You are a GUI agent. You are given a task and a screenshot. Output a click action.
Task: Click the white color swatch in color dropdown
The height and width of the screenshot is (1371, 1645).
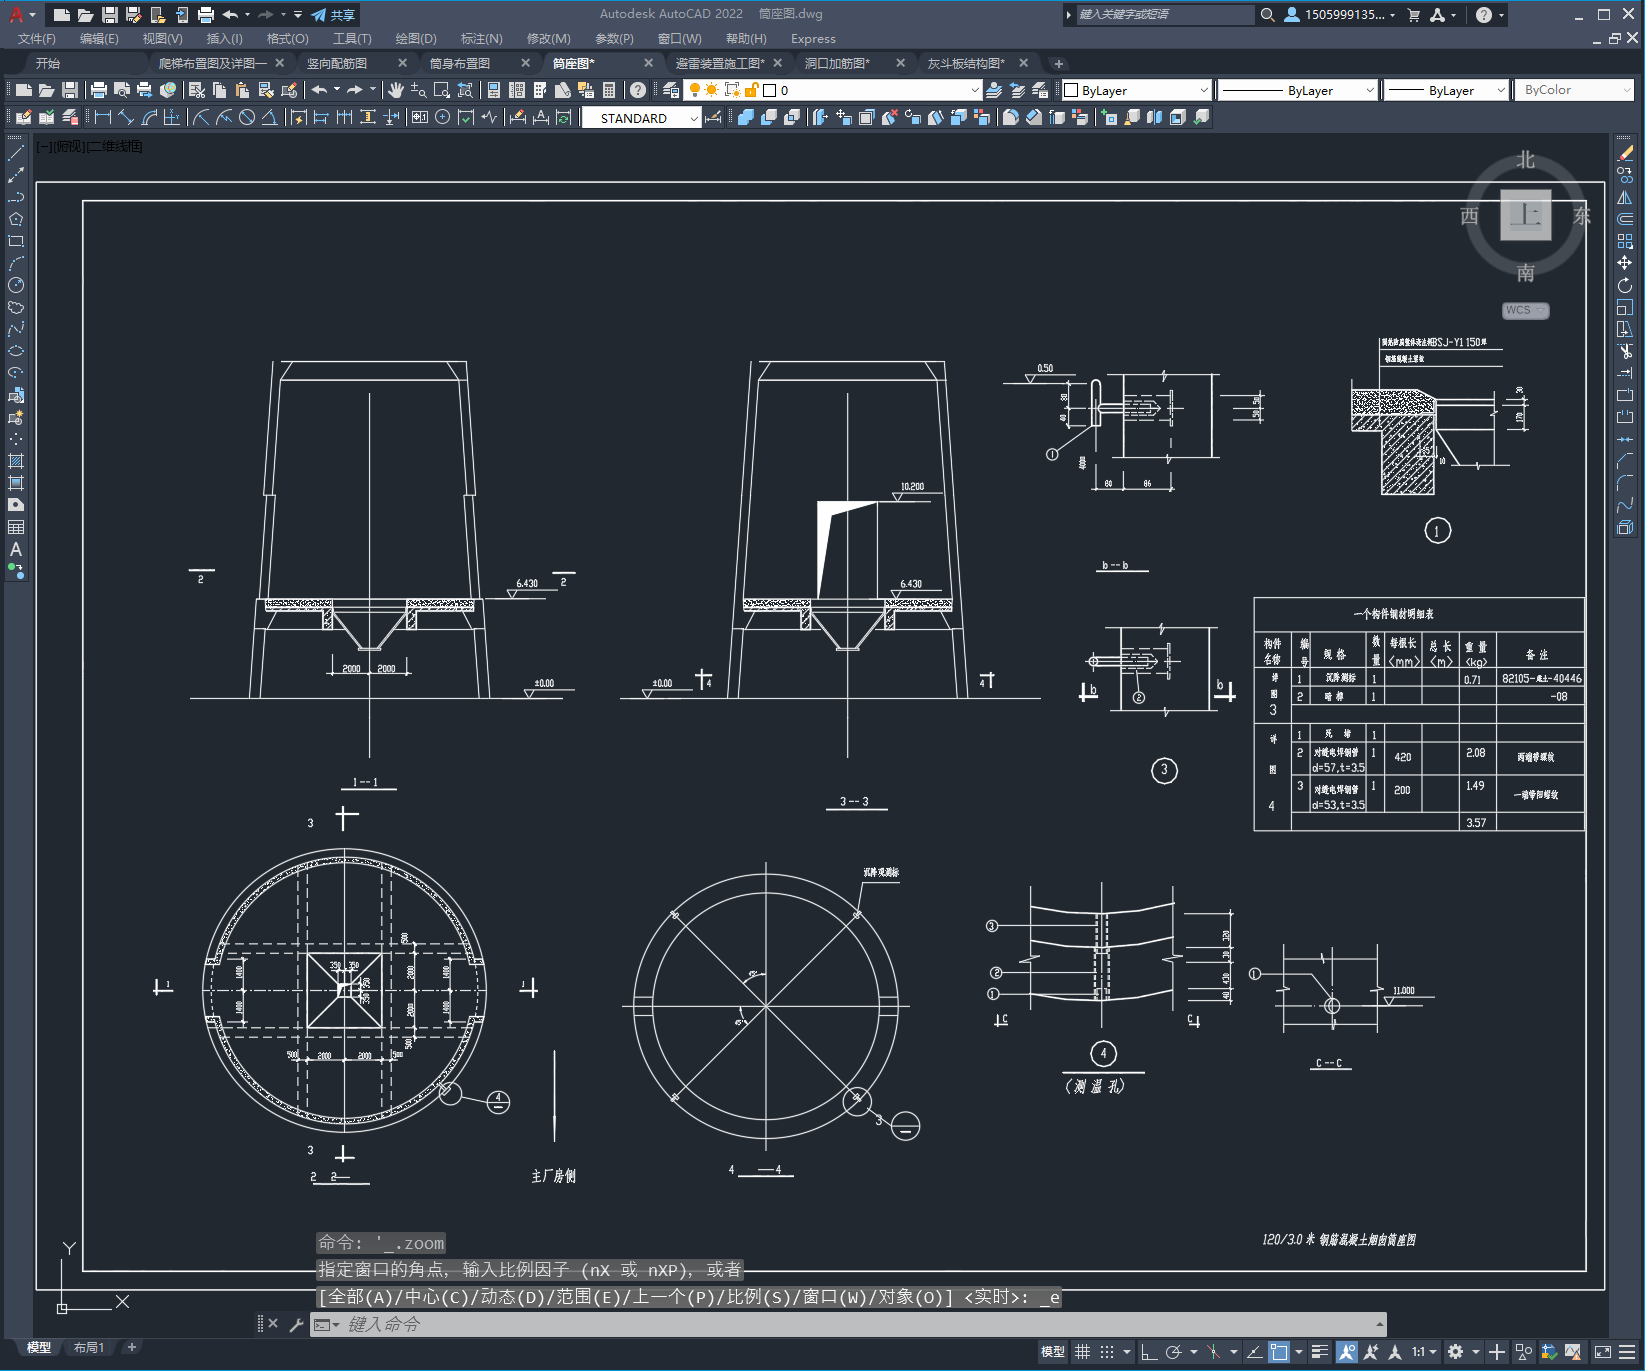[1071, 90]
